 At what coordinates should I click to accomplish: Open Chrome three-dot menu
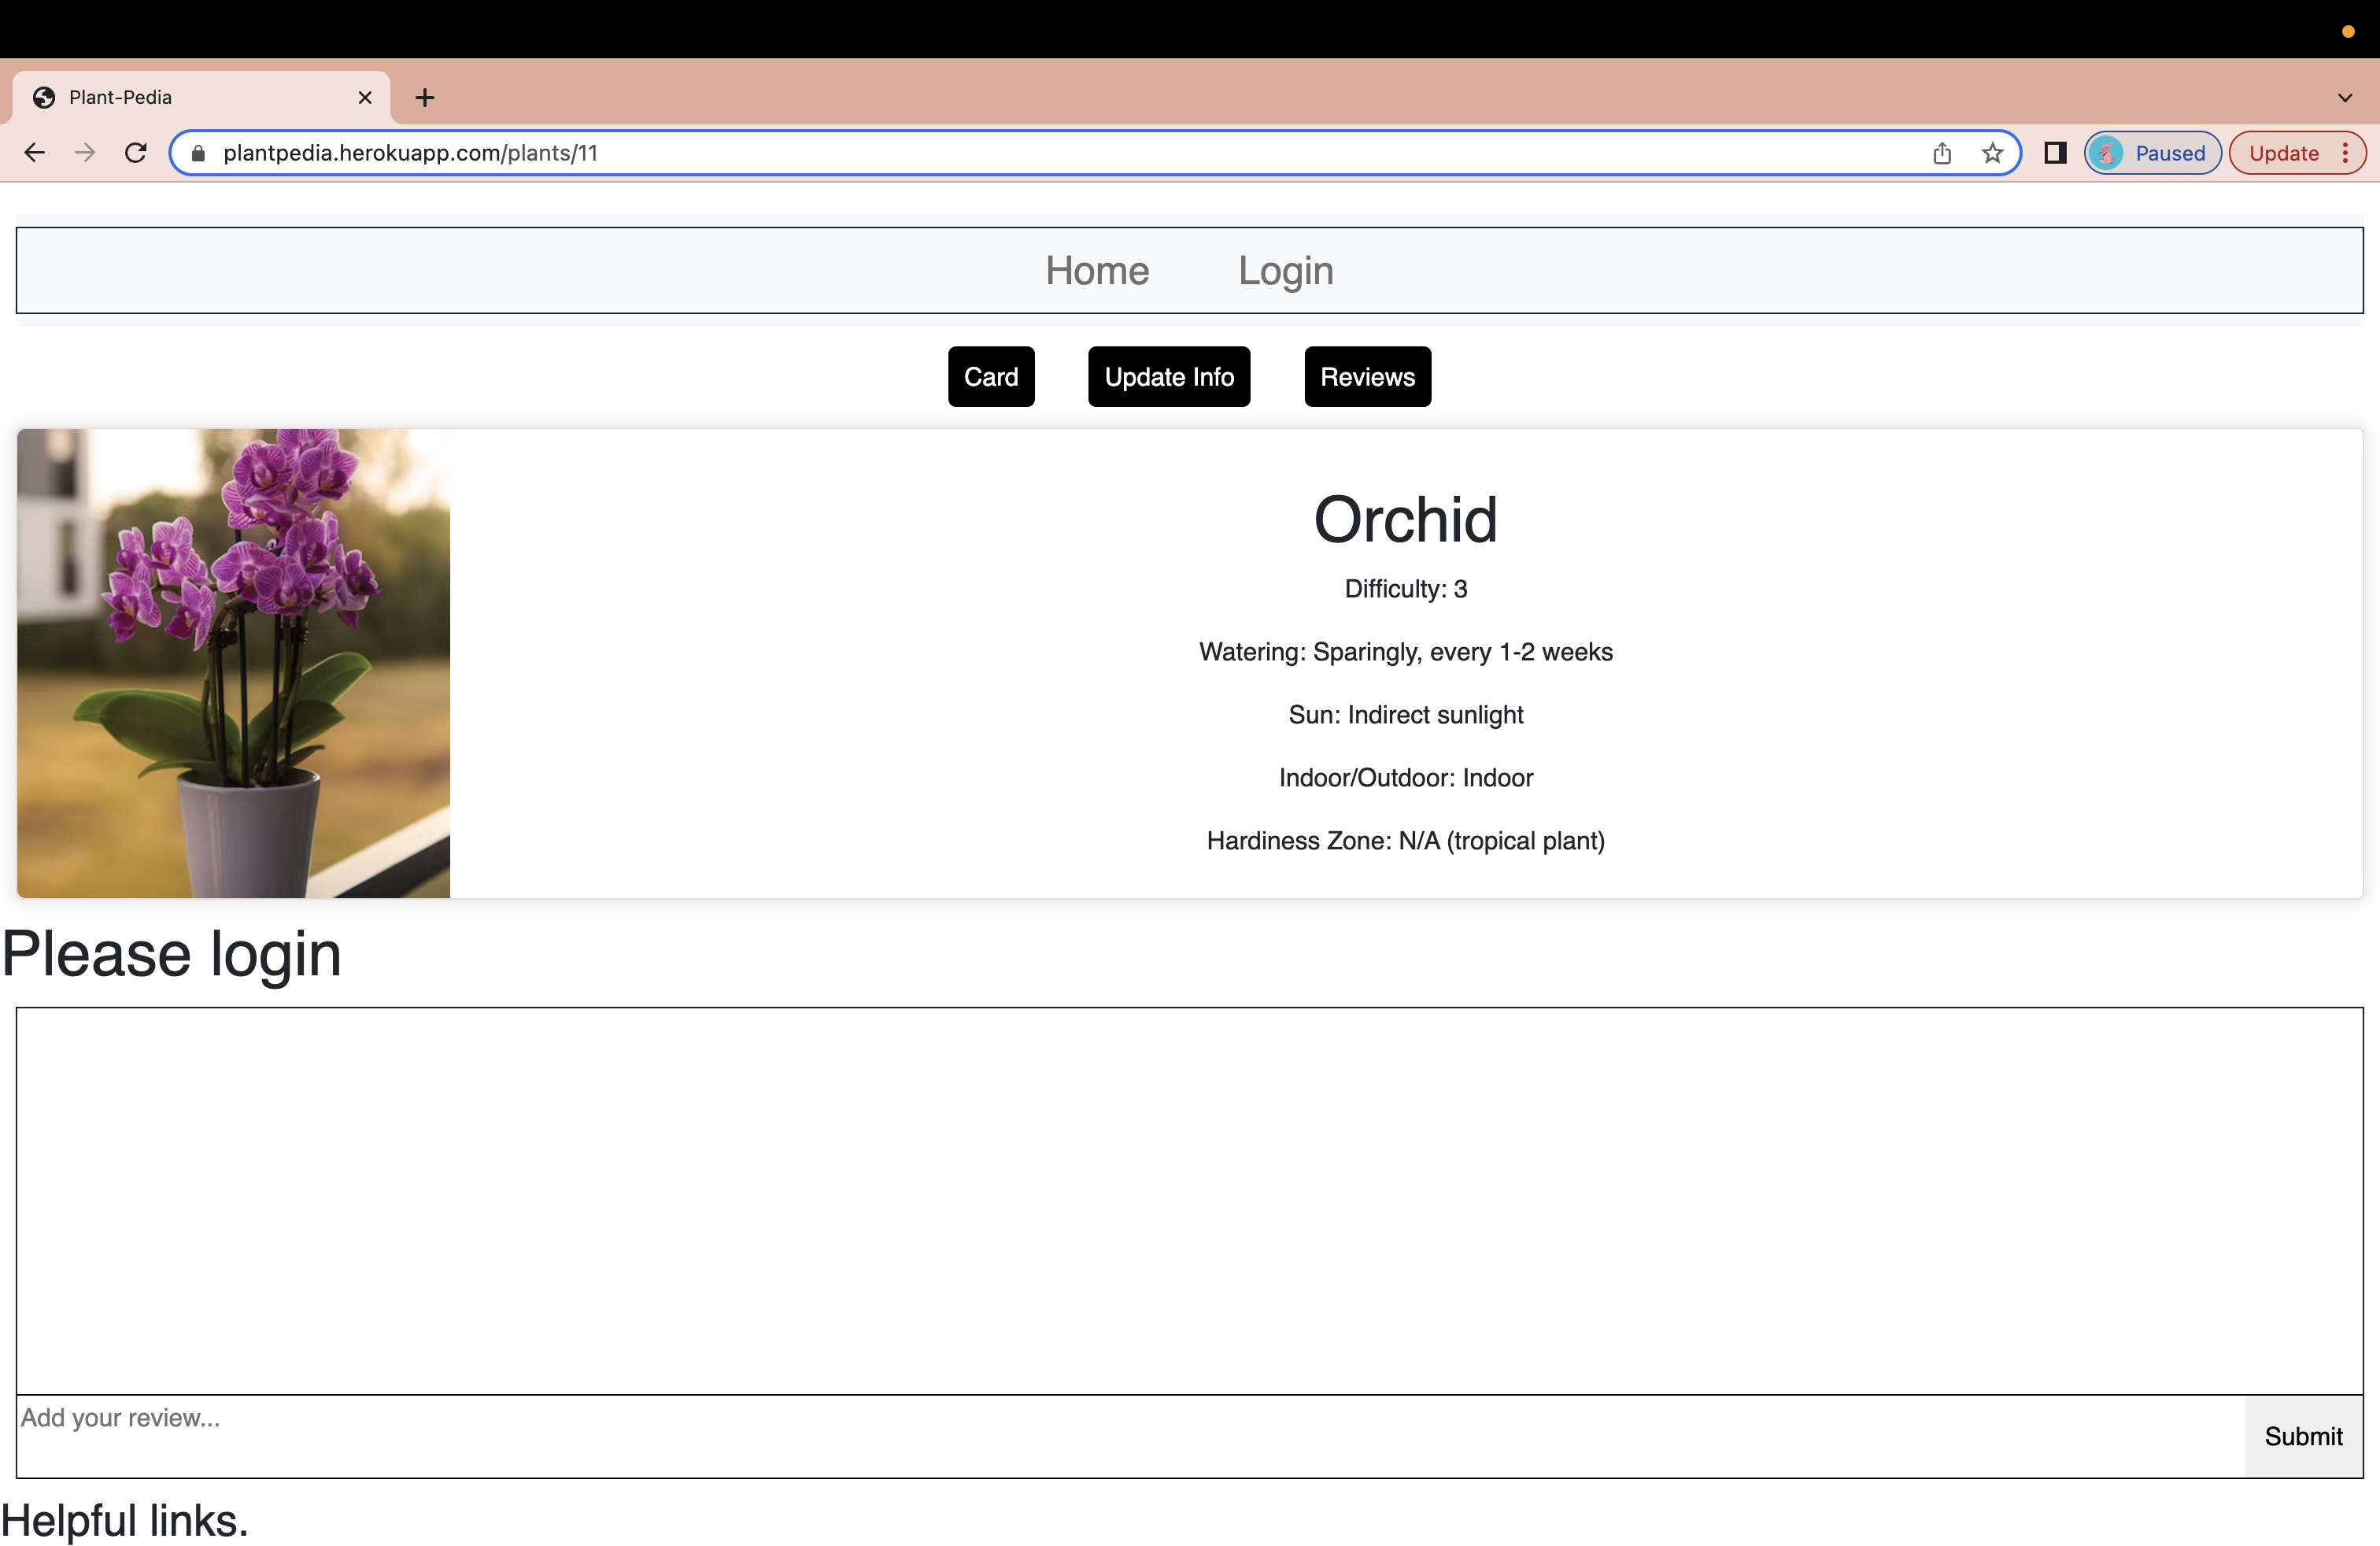click(2346, 153)
